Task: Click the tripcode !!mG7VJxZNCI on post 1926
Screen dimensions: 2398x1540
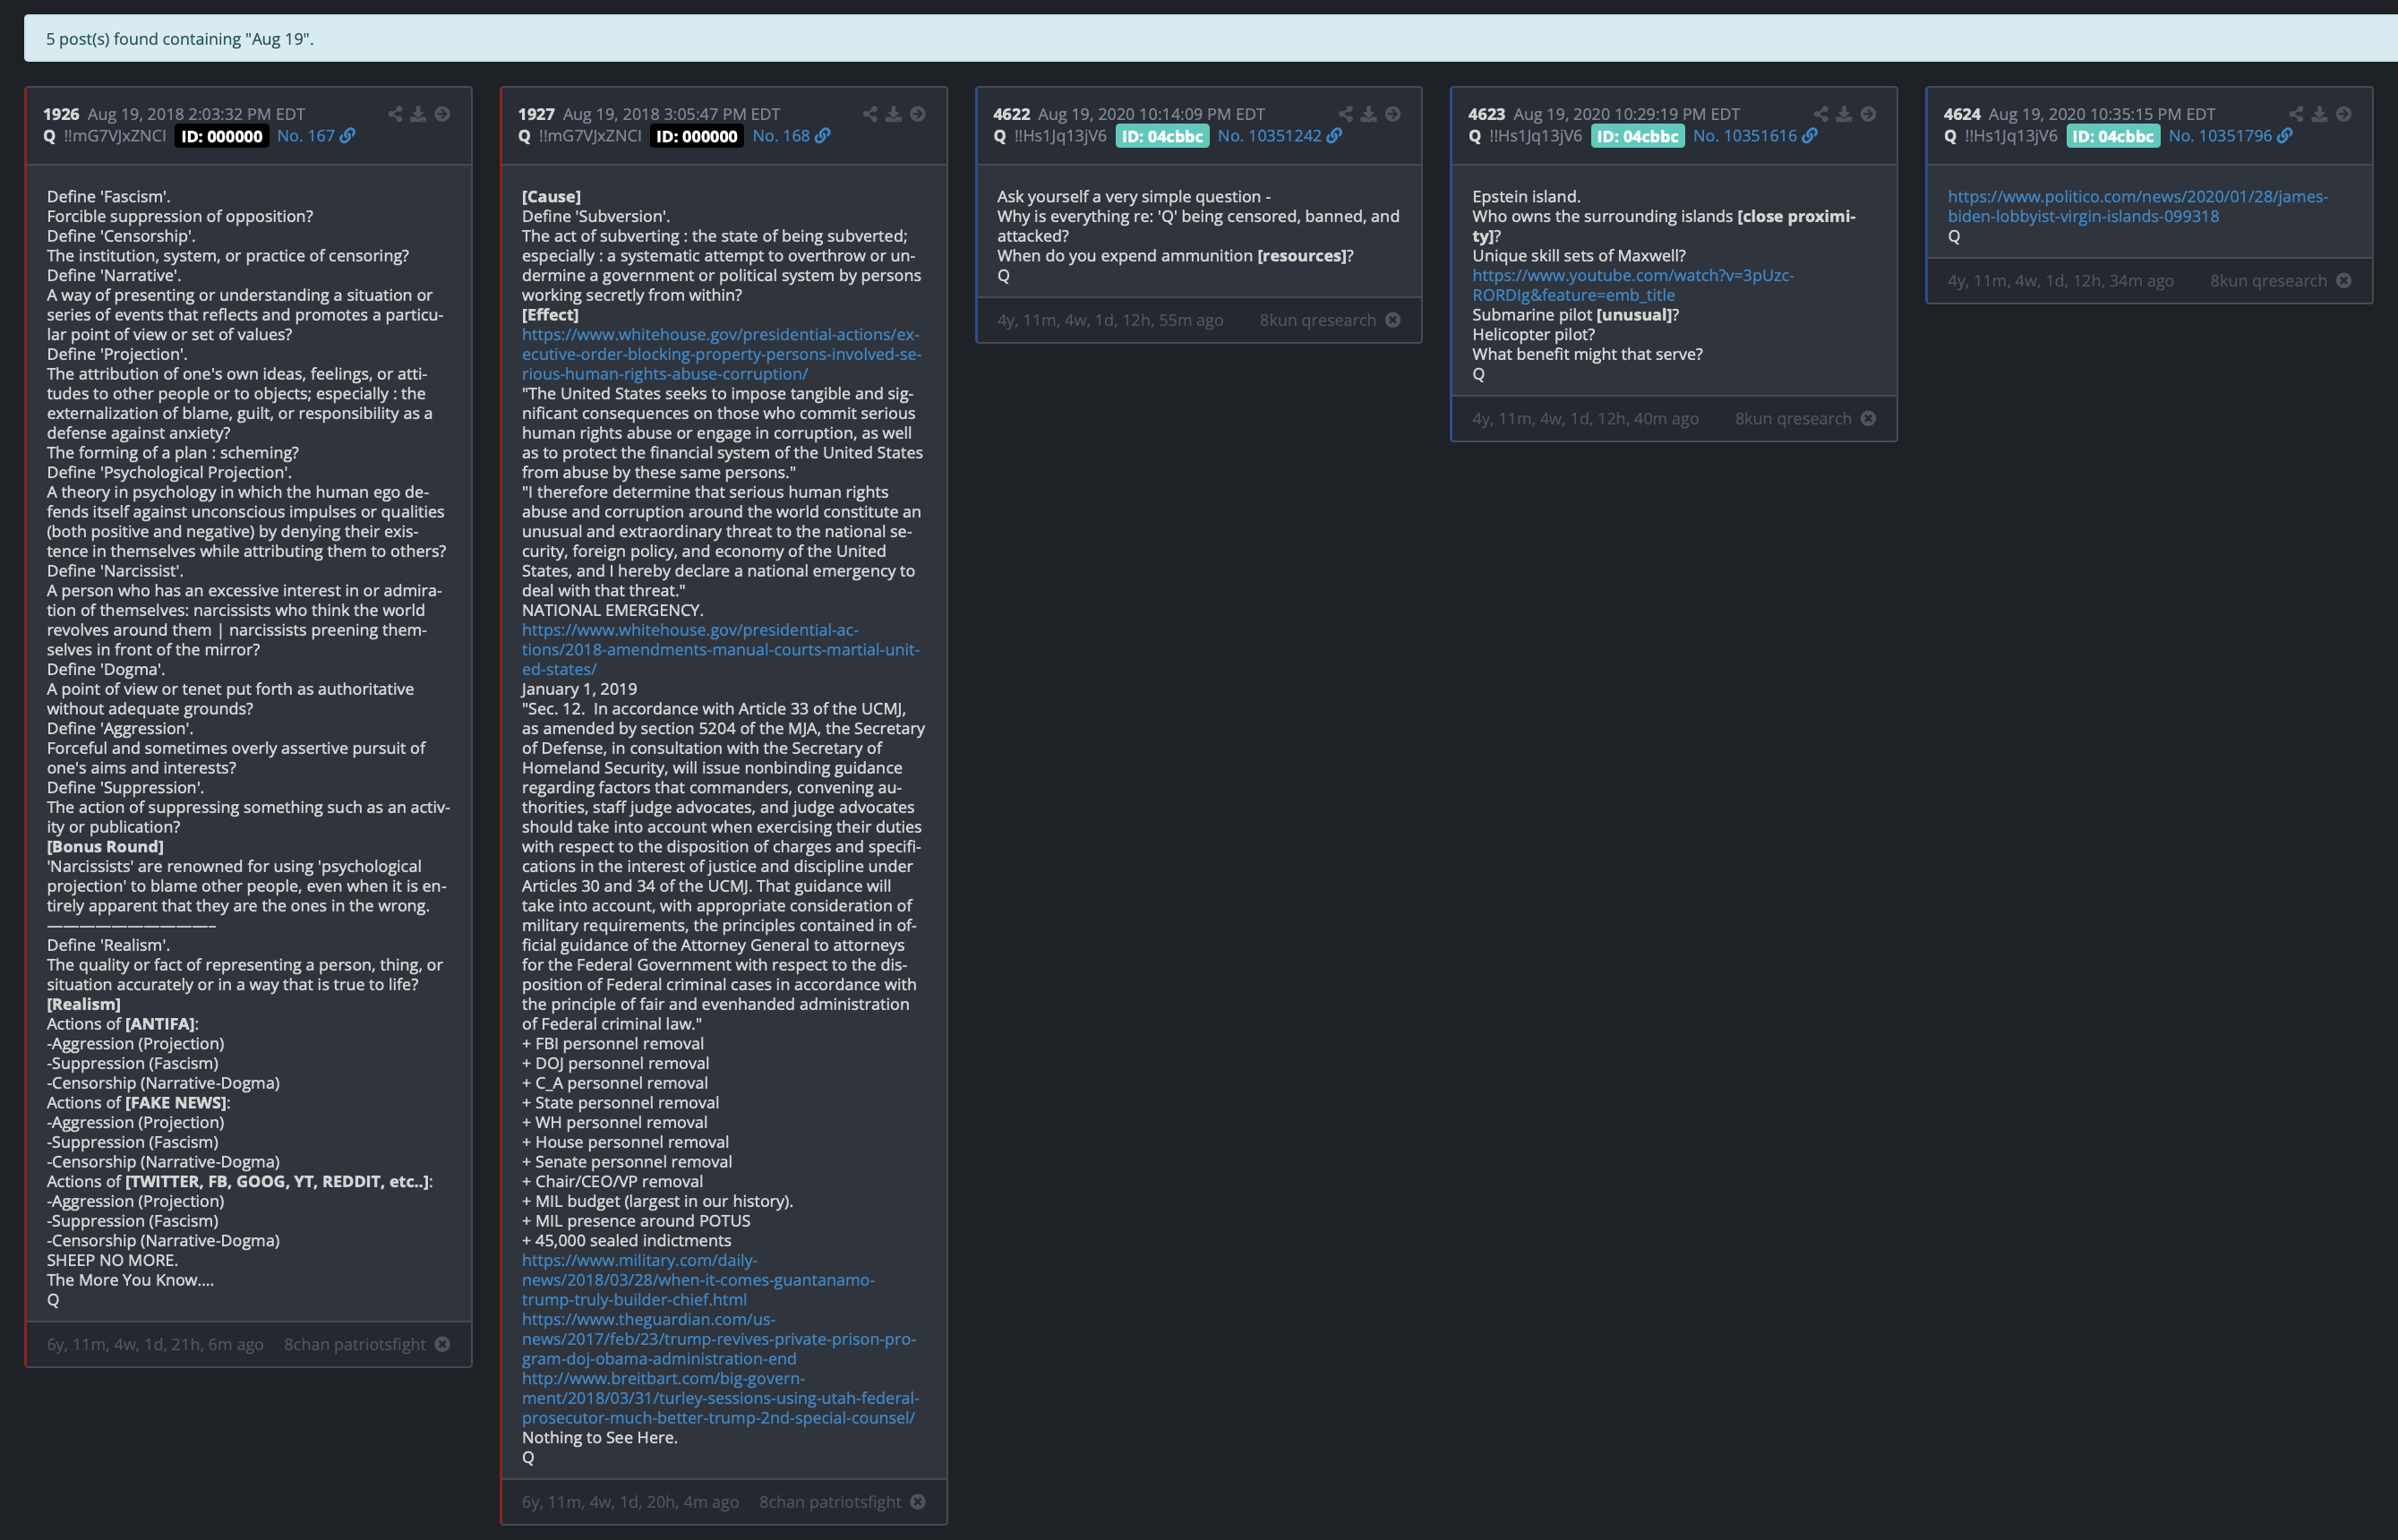Action: [x=115, y=136]
